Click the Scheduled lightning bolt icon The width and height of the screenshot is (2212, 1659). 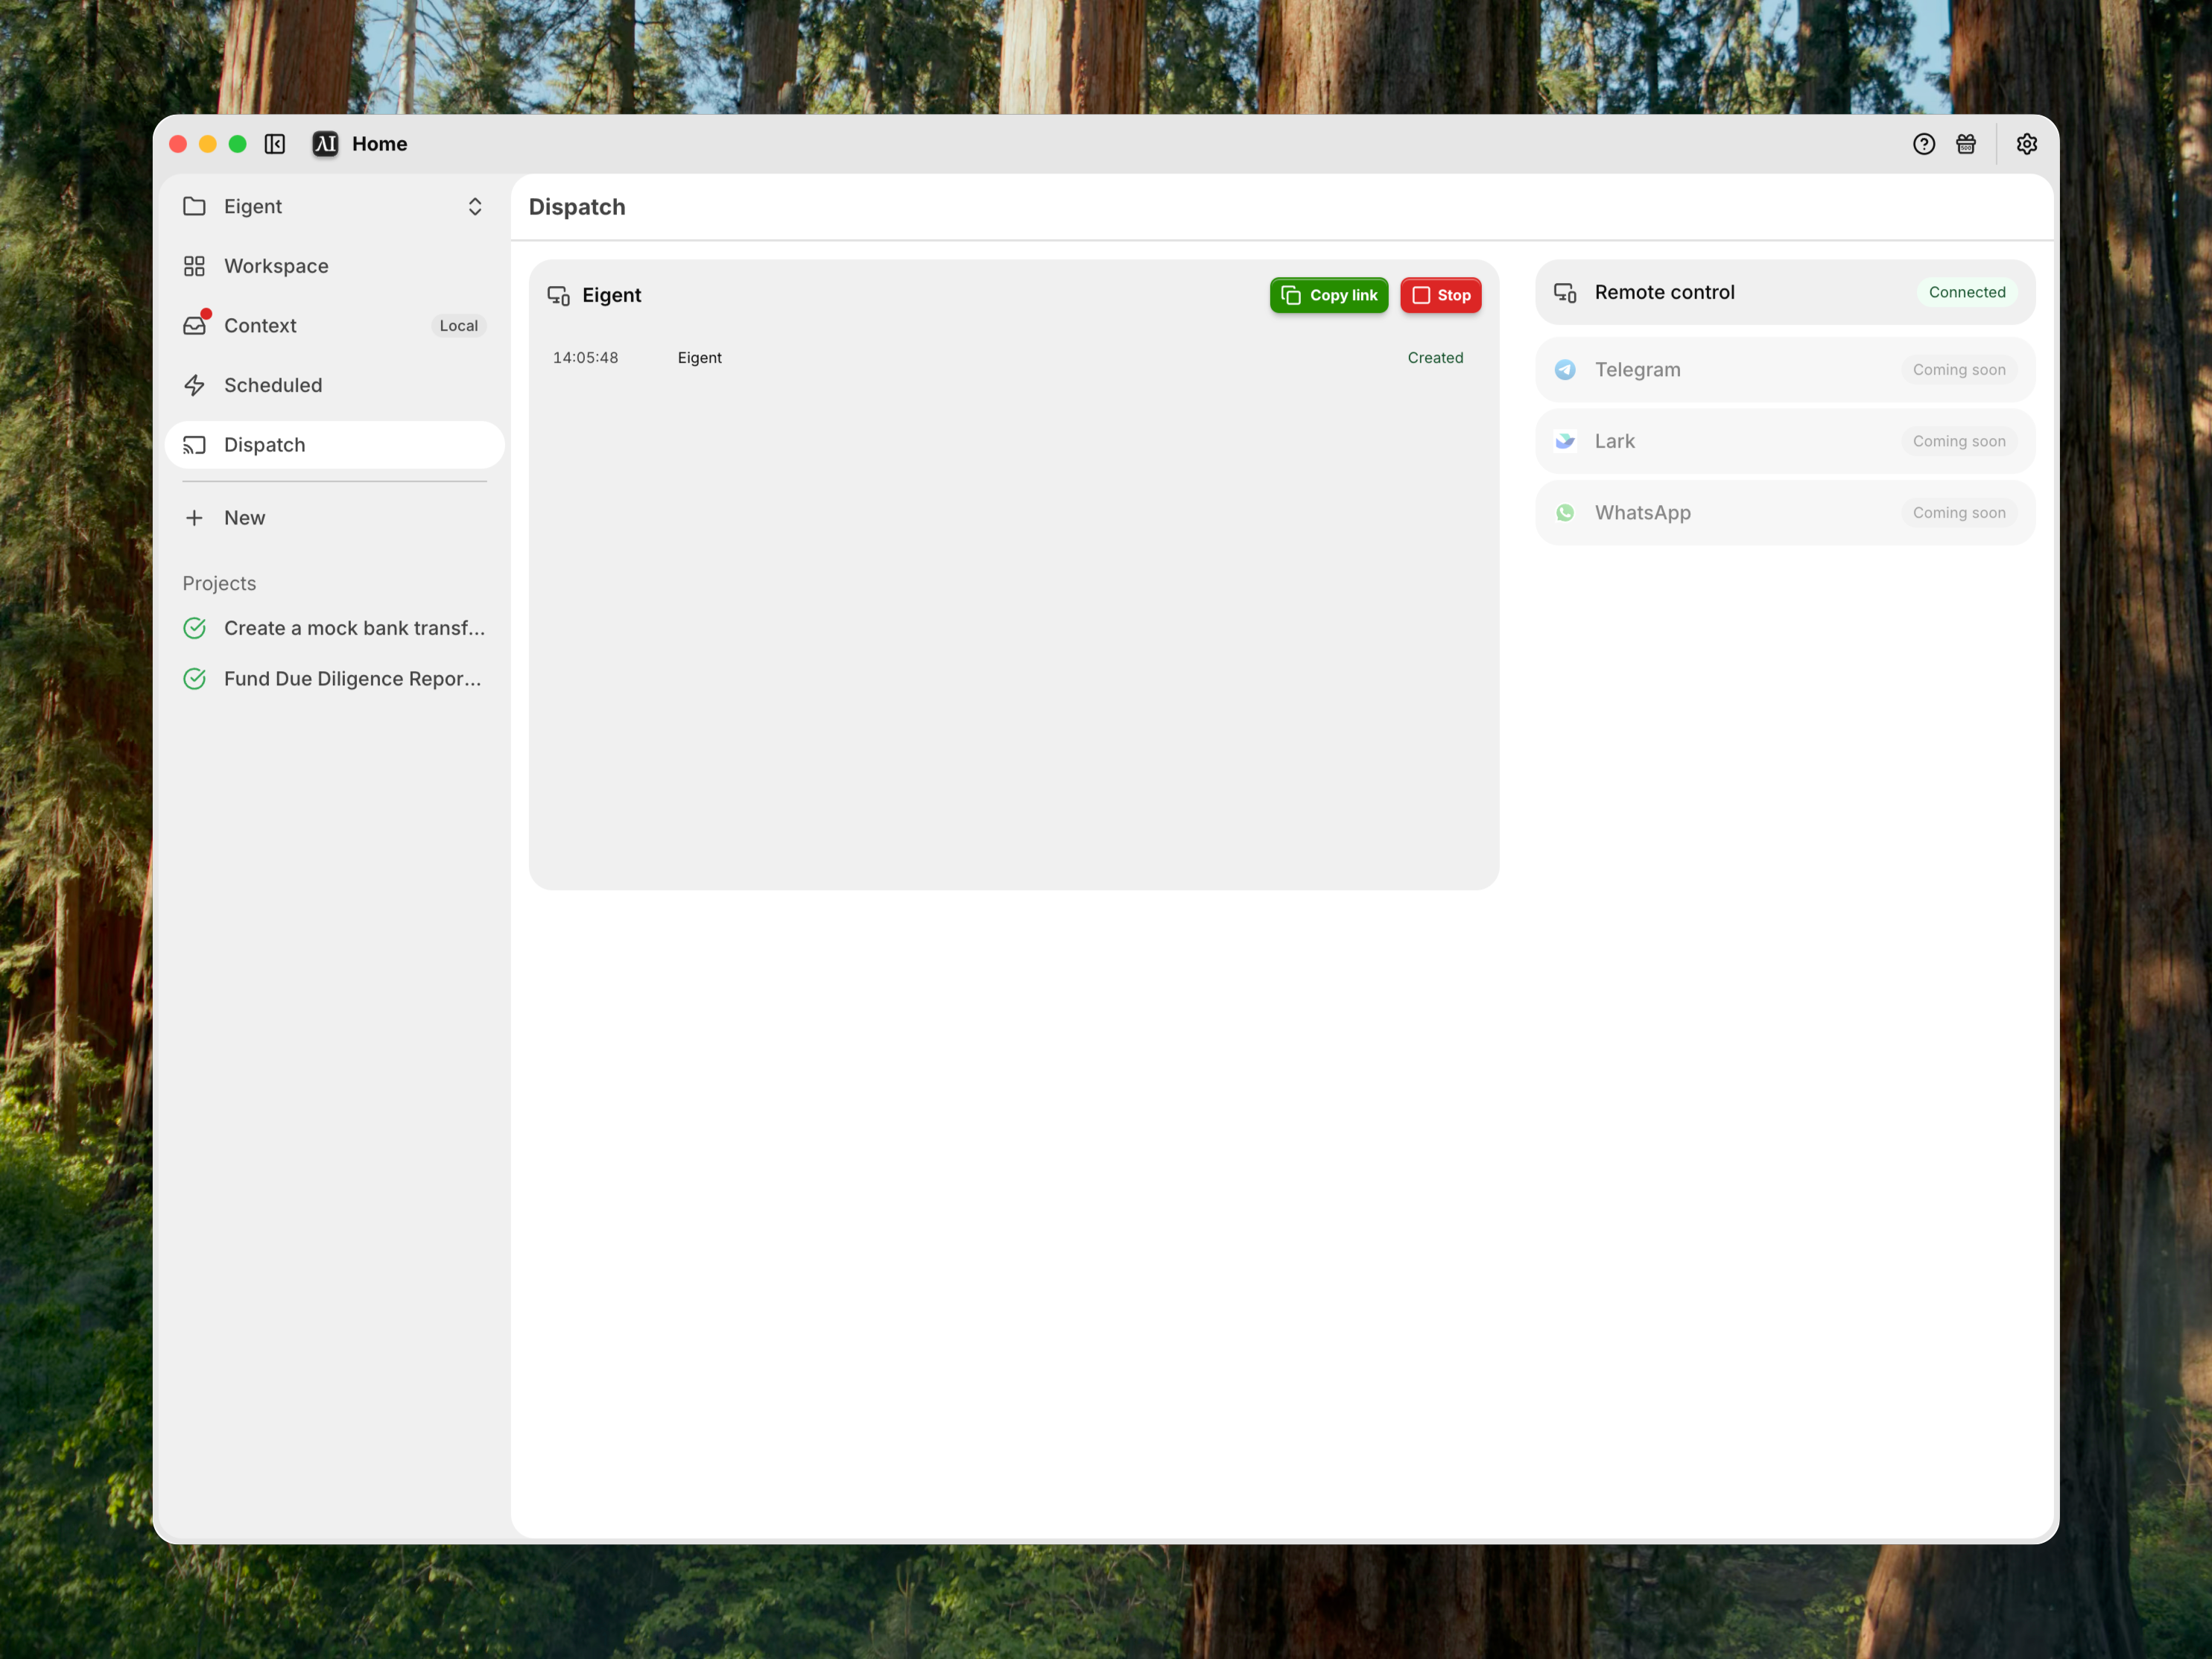(195, 385)
